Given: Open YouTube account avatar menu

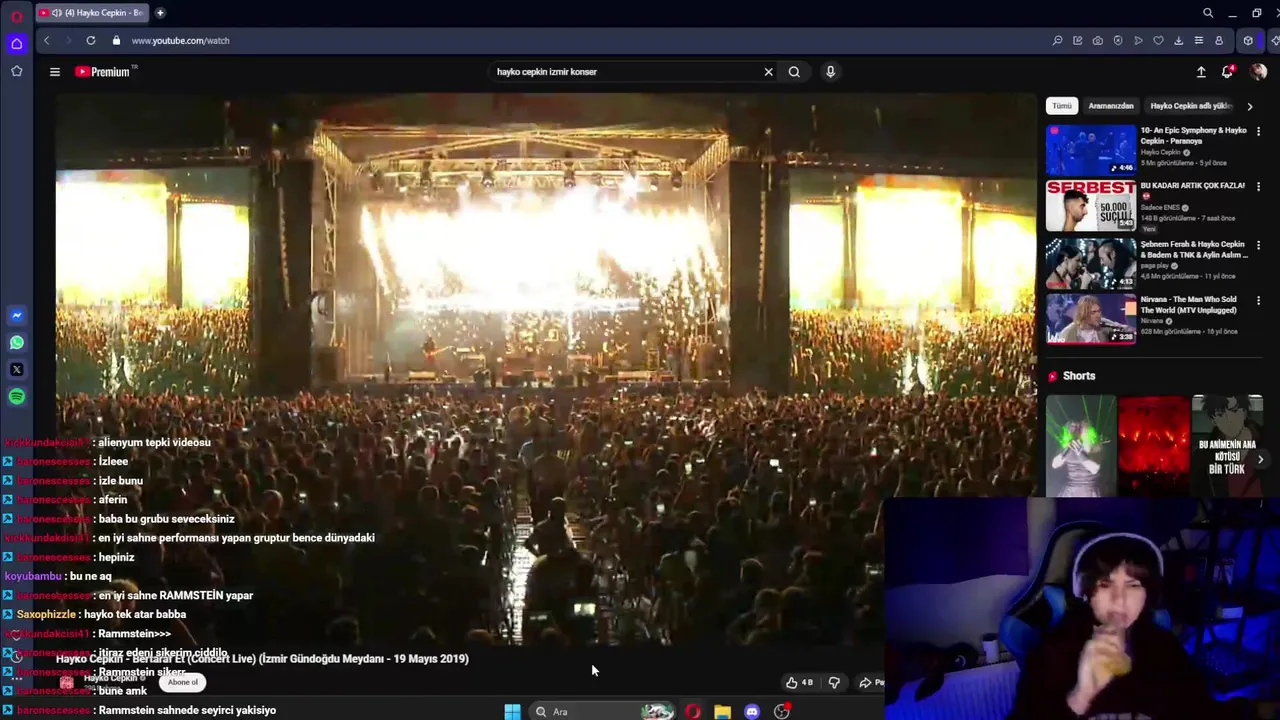Looking at the screenshot, I should (1258, 72).
